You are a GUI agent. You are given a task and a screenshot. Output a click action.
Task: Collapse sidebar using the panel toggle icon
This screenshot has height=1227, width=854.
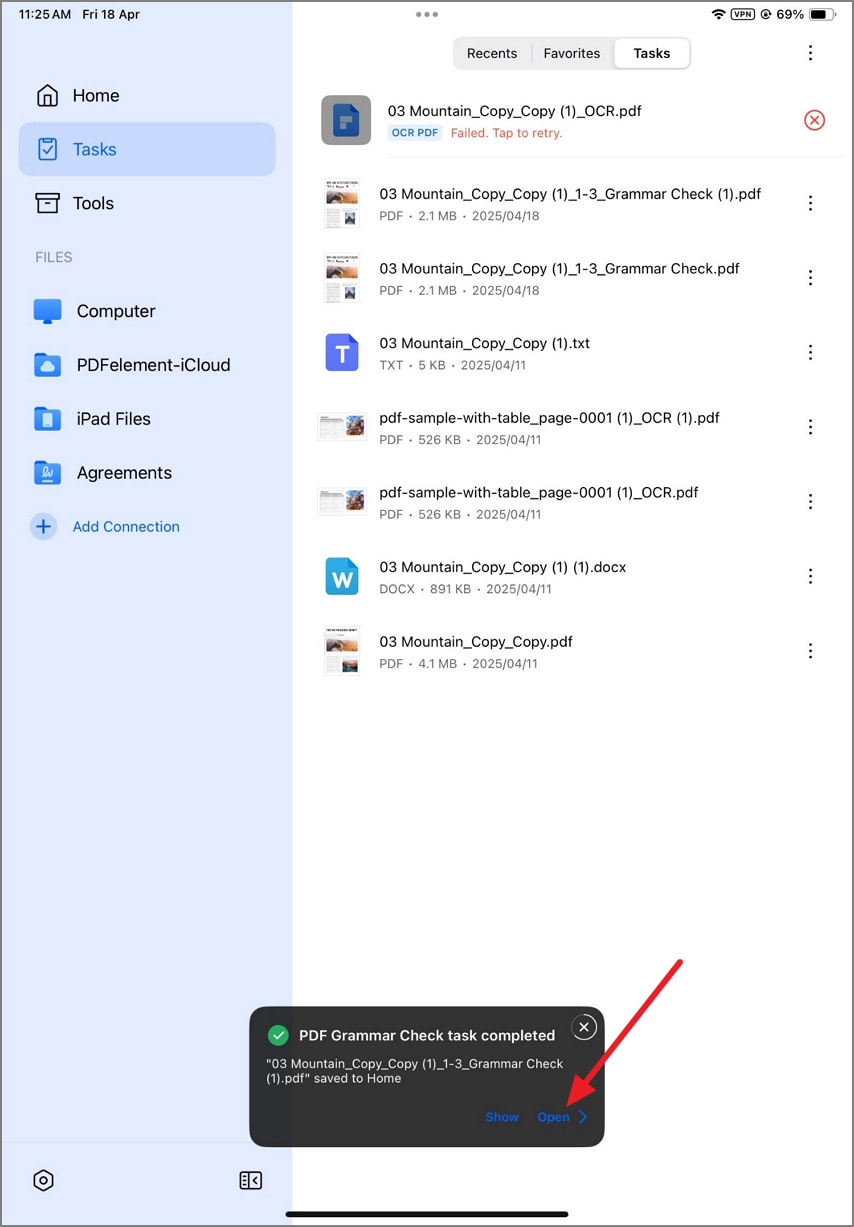[250, 1180]
